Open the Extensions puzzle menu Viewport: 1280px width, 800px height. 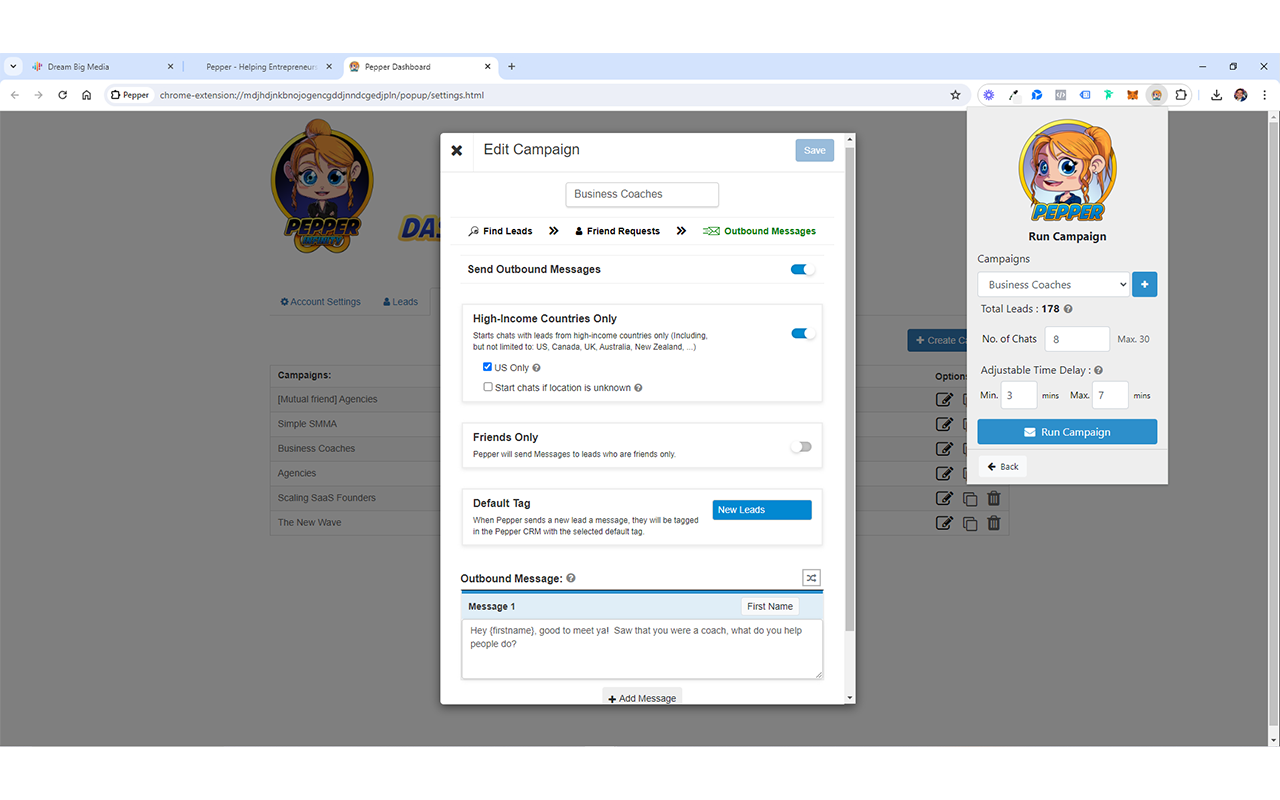tap(1181, 95)
